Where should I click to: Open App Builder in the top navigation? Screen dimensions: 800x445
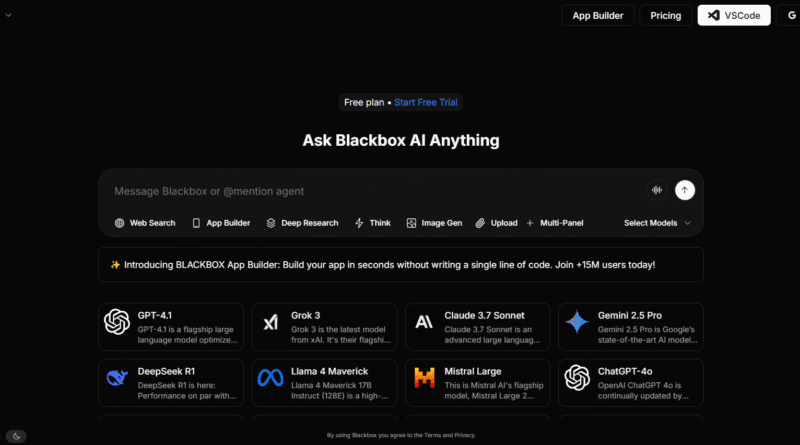[597, 15]
